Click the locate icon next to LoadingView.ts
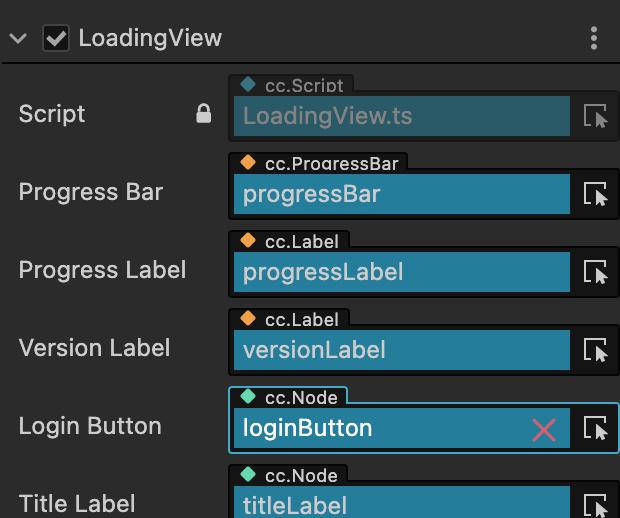Screen dimensions: 620x518 tap(596, 117)
